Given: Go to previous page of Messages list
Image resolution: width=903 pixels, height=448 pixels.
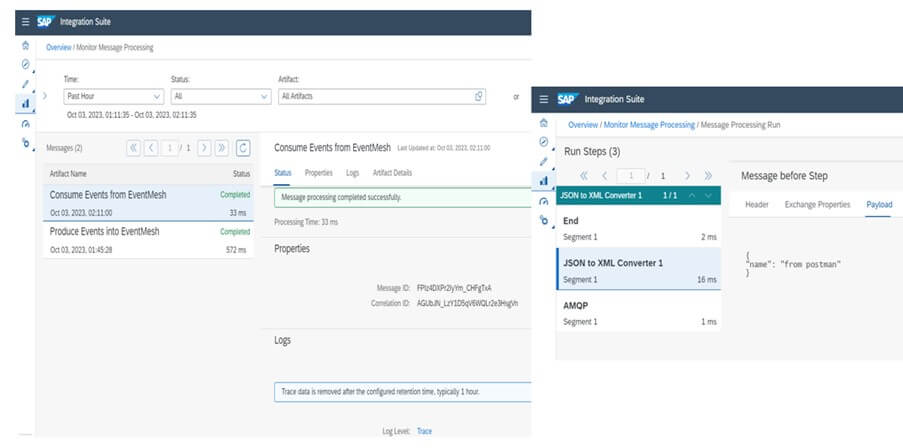Looking at the screenshot, I should click(151, 148).
